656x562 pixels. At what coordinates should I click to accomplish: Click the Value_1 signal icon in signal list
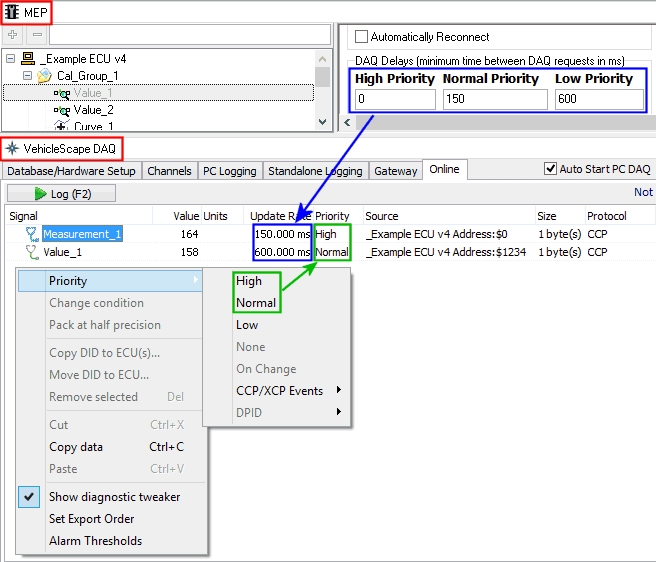click(x=31, y=253)
